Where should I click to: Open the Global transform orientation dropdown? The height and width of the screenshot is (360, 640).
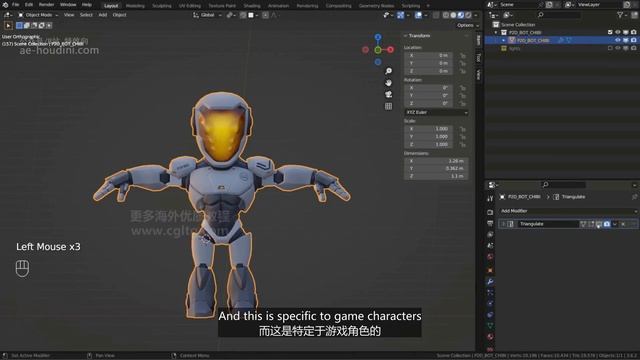point(207,15)
